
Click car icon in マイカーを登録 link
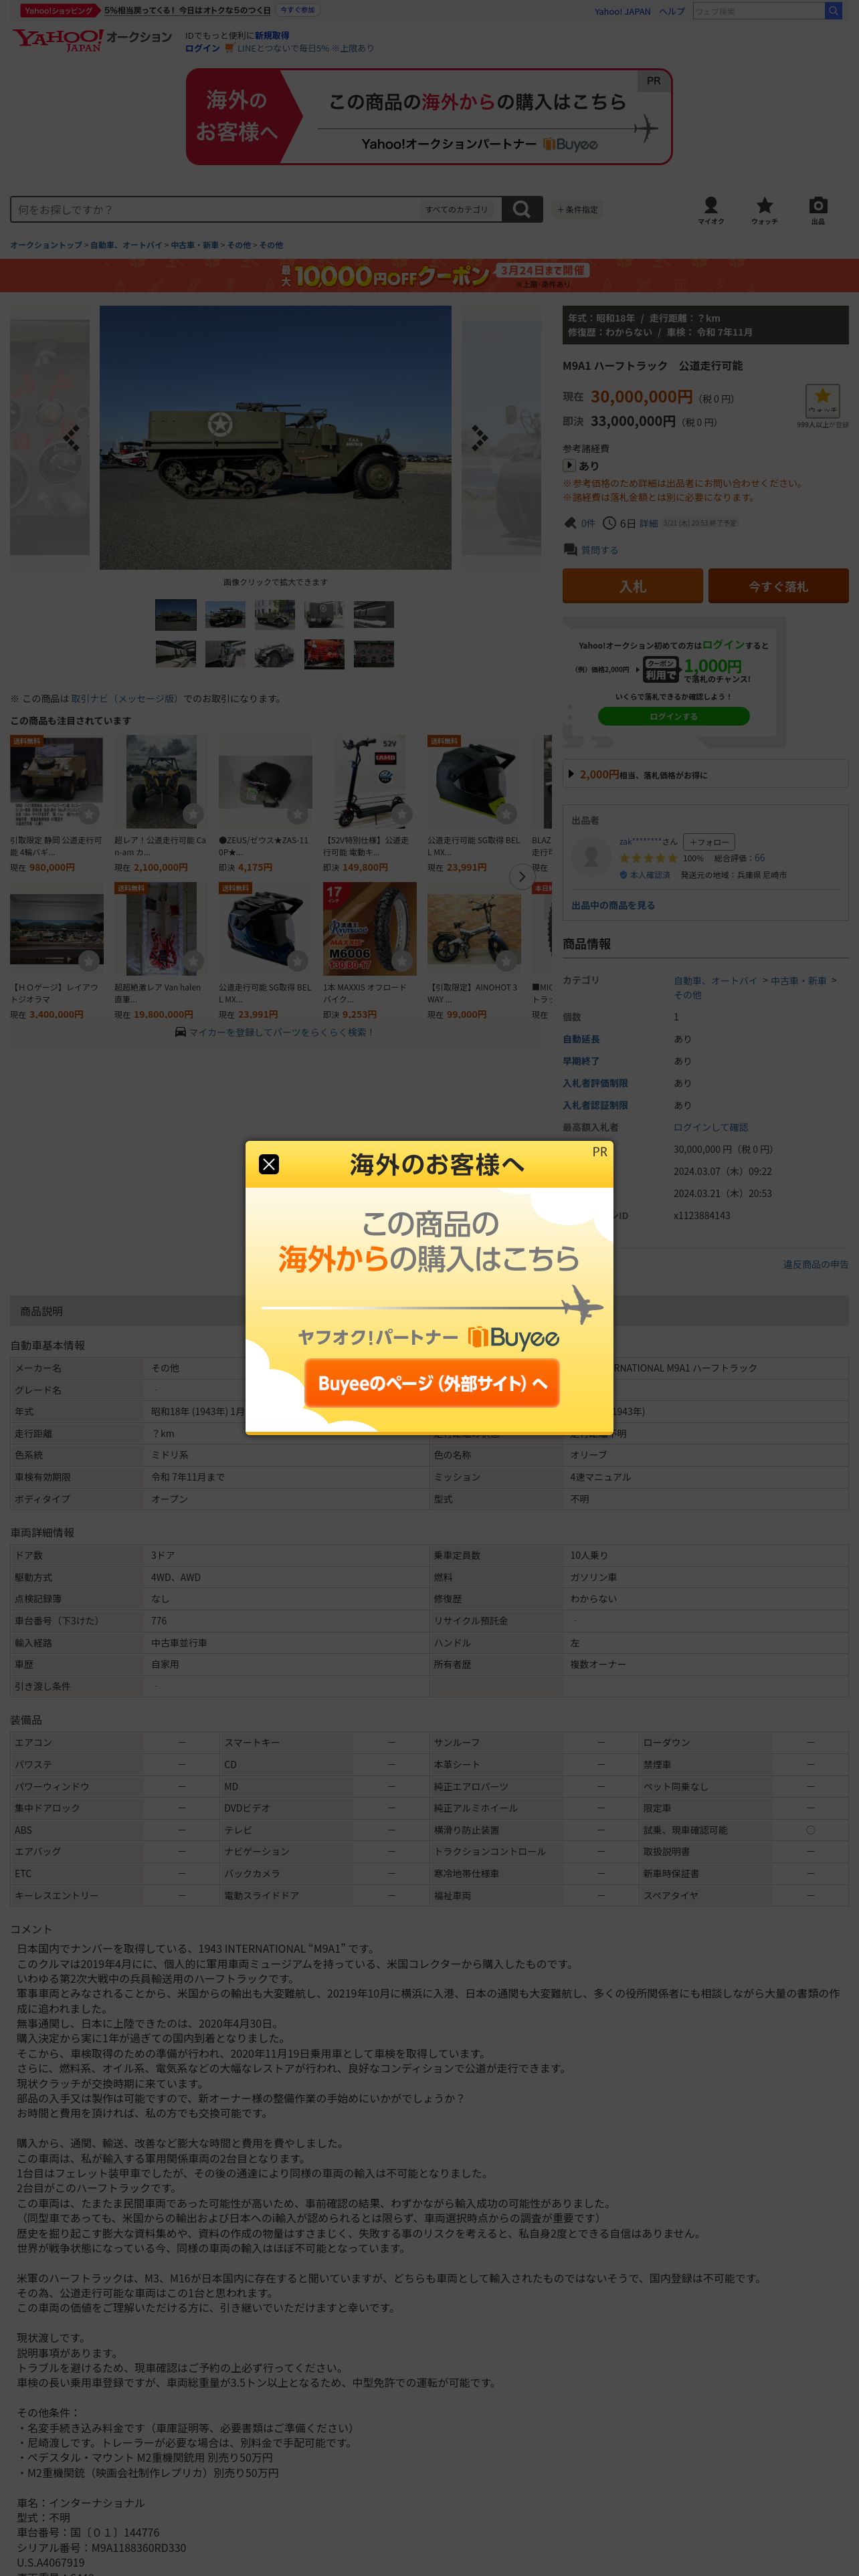pyautogui.click(x=180, y=1032)
